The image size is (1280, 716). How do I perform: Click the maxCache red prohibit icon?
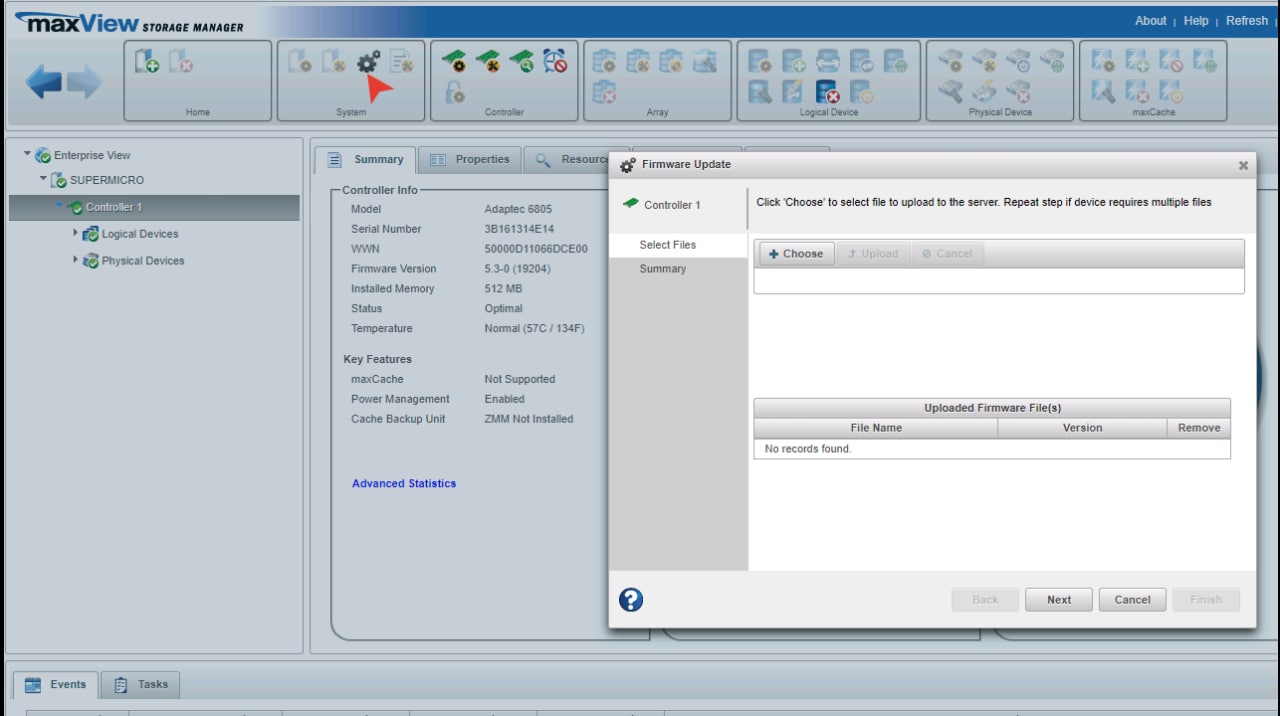pyautogui.click(x=1171, y=62)
